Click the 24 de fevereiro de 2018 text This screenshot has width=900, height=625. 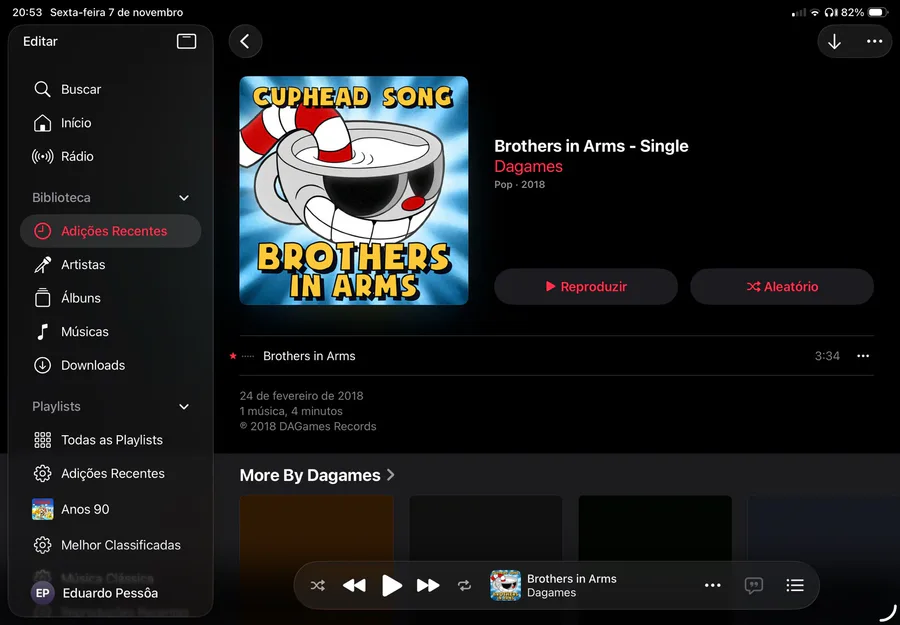point(301,396)
